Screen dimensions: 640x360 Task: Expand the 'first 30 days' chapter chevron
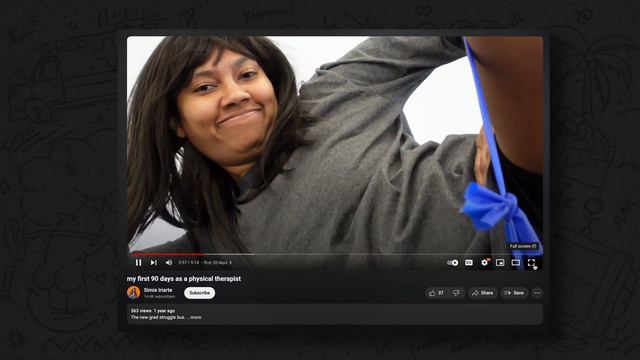(231, 262)
